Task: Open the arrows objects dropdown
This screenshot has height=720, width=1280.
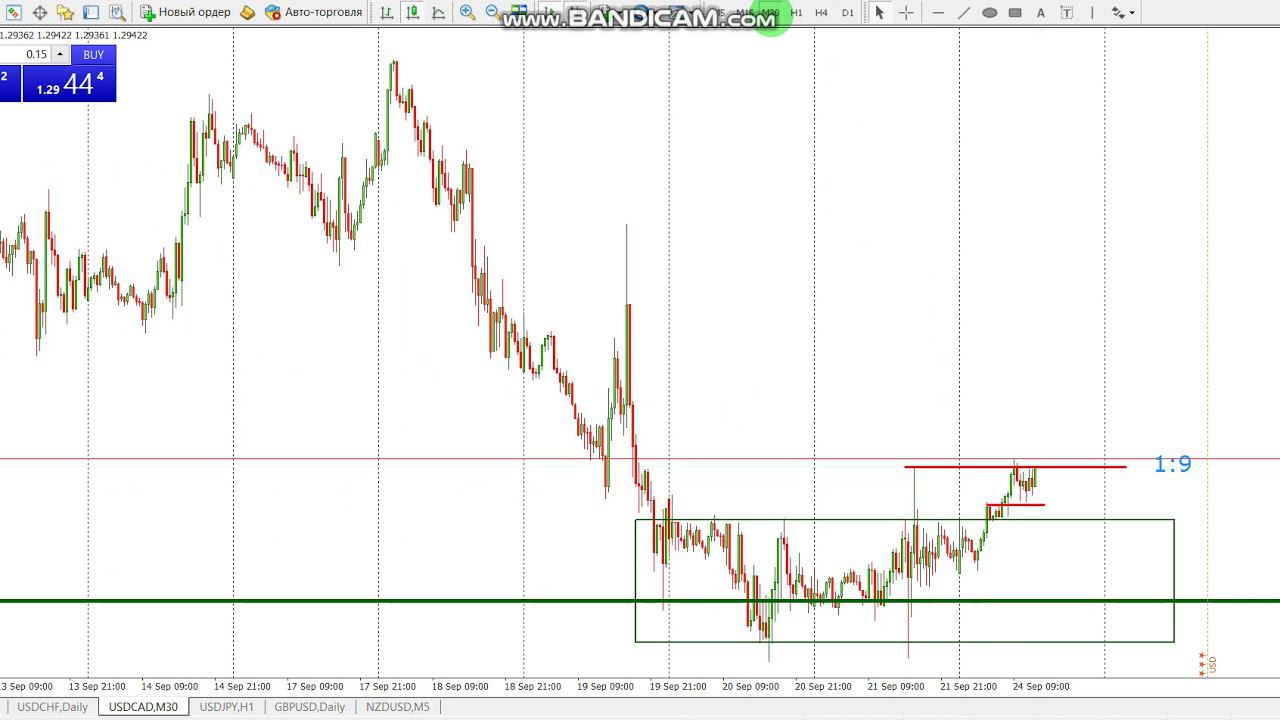Action: (1122, 13)
